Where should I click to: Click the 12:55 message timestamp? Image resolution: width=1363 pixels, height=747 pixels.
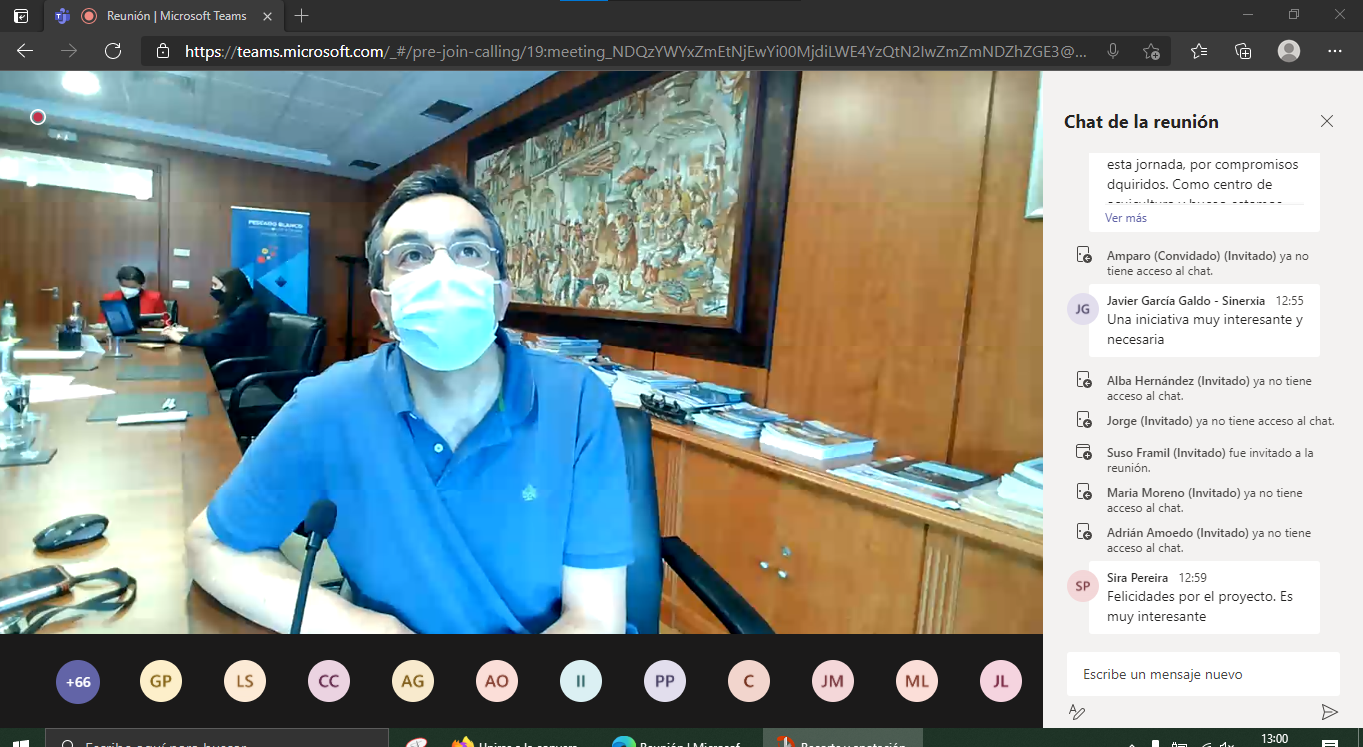1290,300
